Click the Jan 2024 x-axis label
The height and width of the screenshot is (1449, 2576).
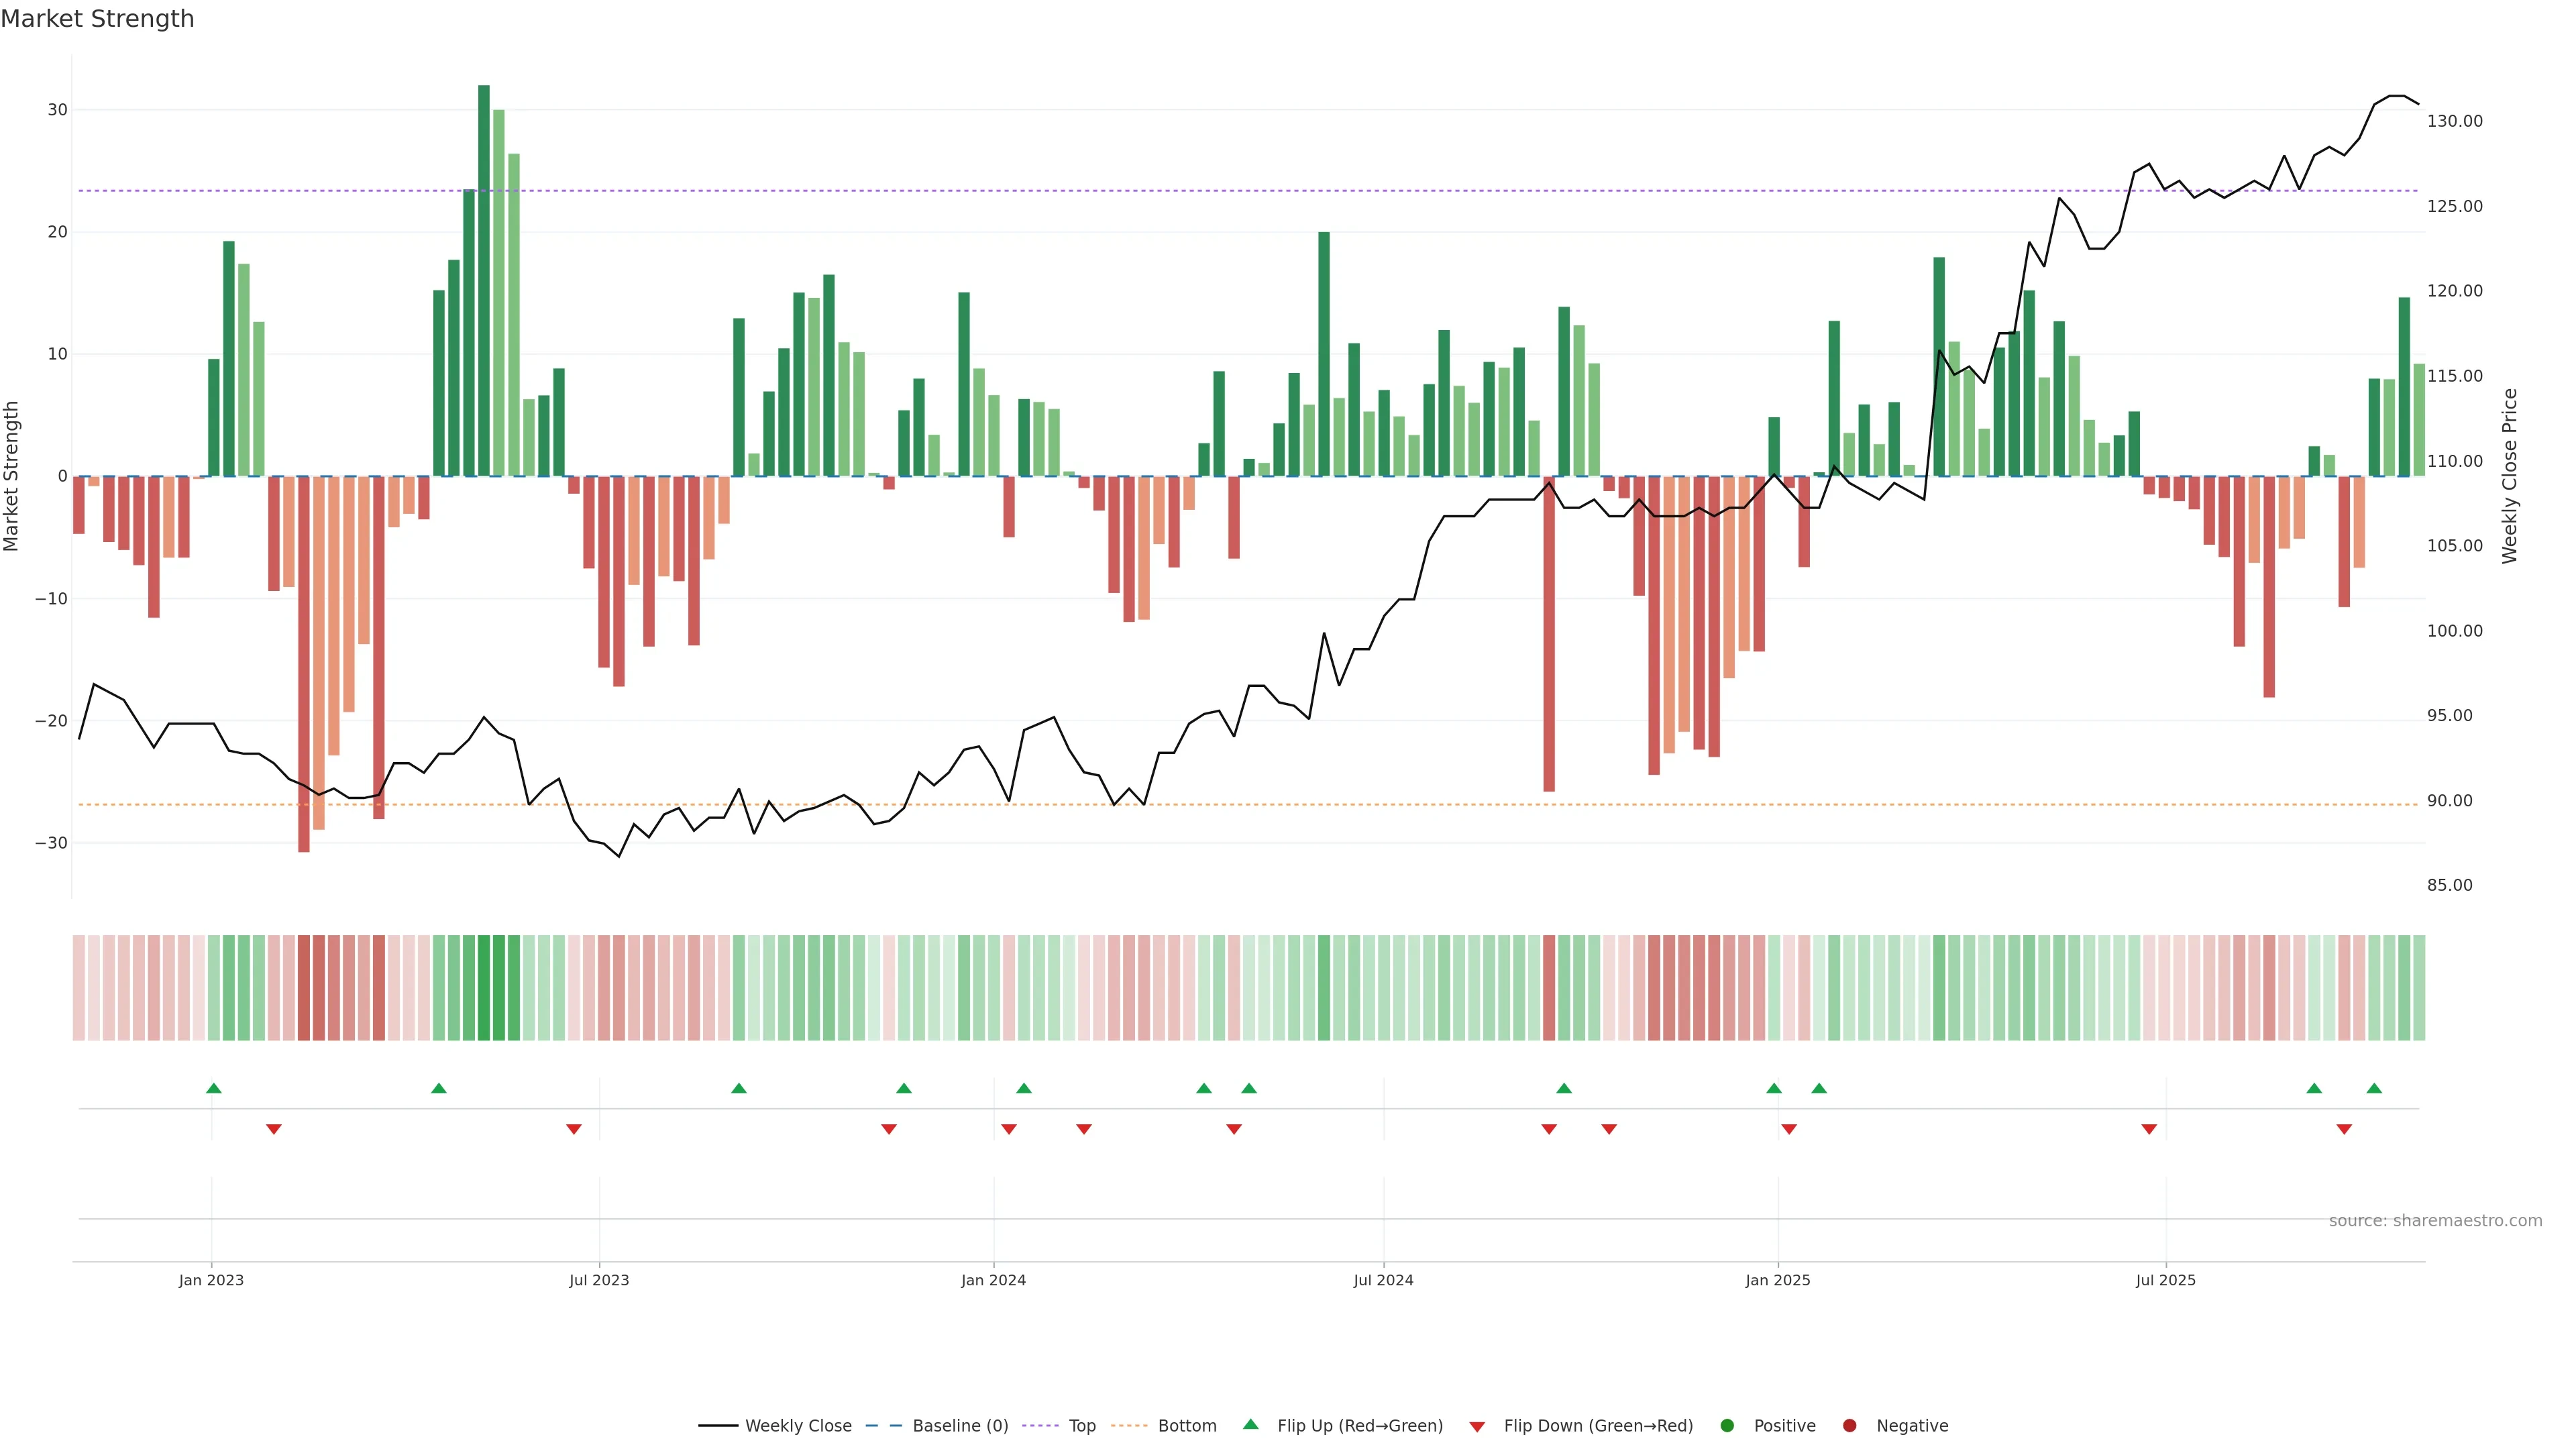click(x=993, y=1280)
